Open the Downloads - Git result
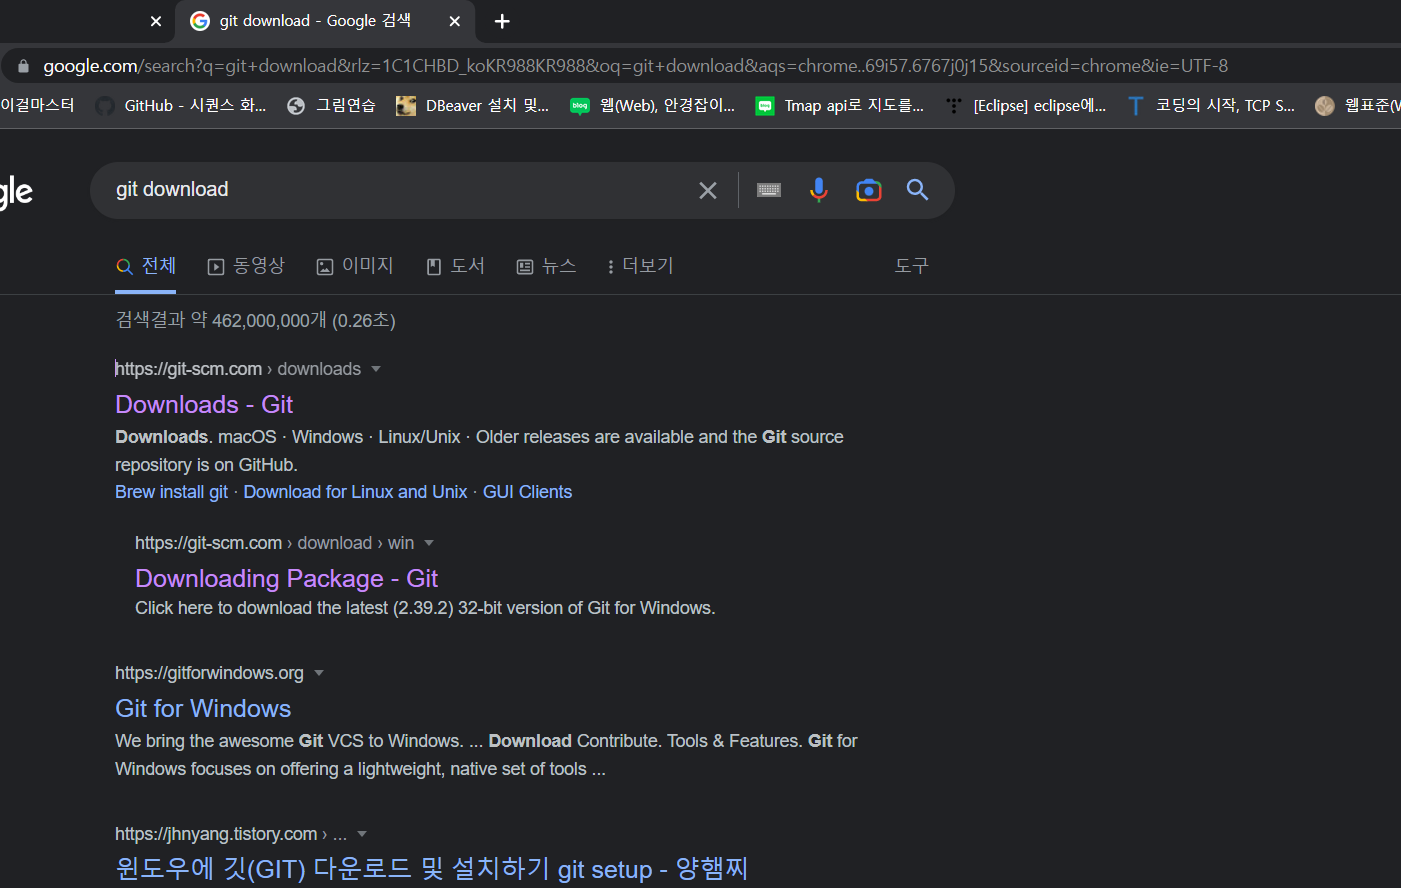The width and height of the screenshot is (1401, 888). point(204,405)
